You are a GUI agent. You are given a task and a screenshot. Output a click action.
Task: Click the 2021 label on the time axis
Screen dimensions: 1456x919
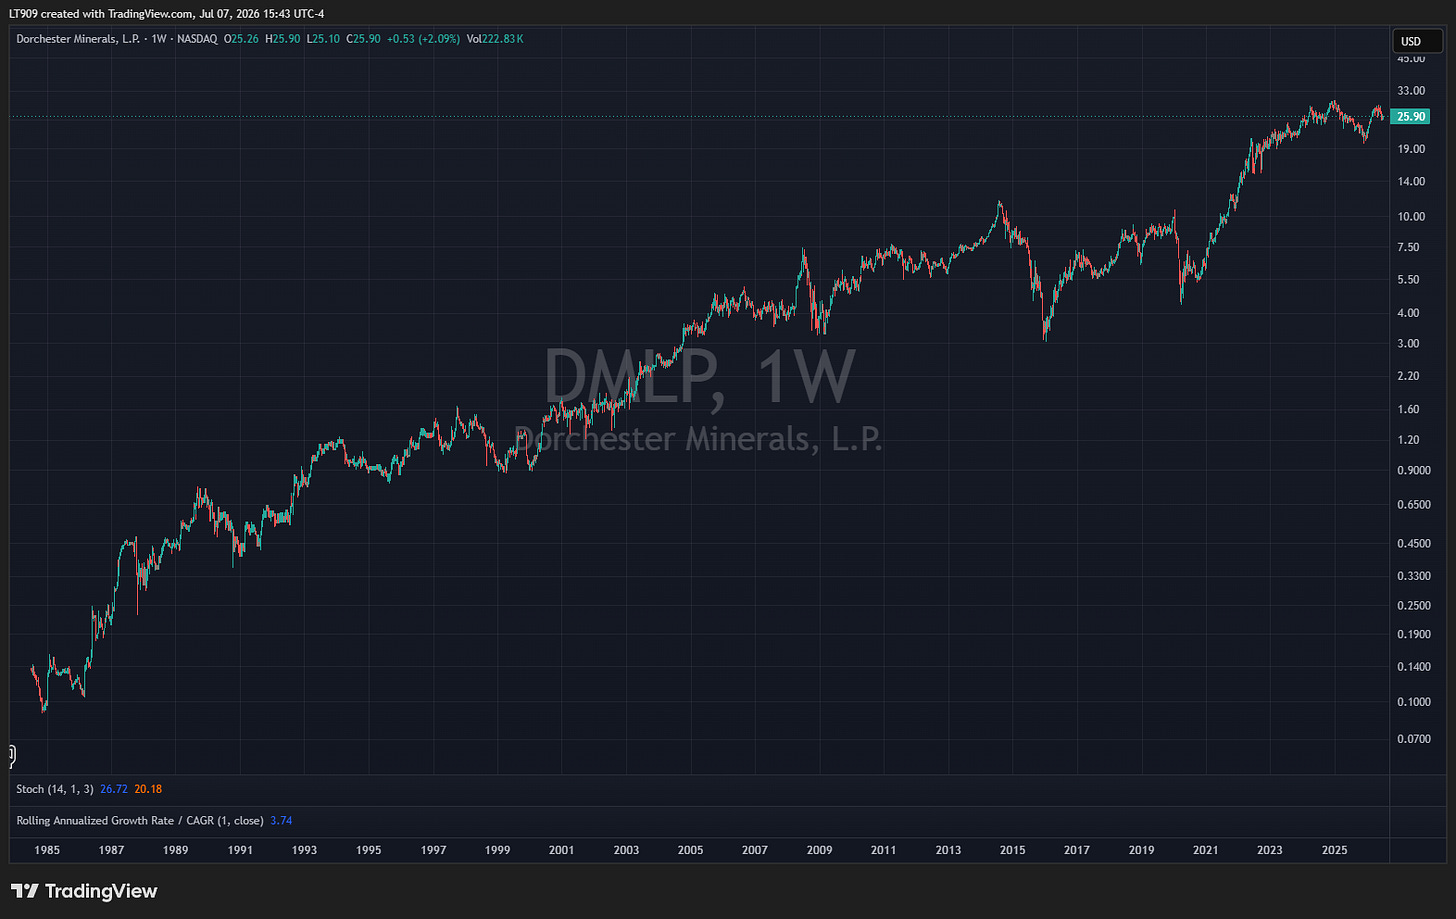click(1205, 850)
